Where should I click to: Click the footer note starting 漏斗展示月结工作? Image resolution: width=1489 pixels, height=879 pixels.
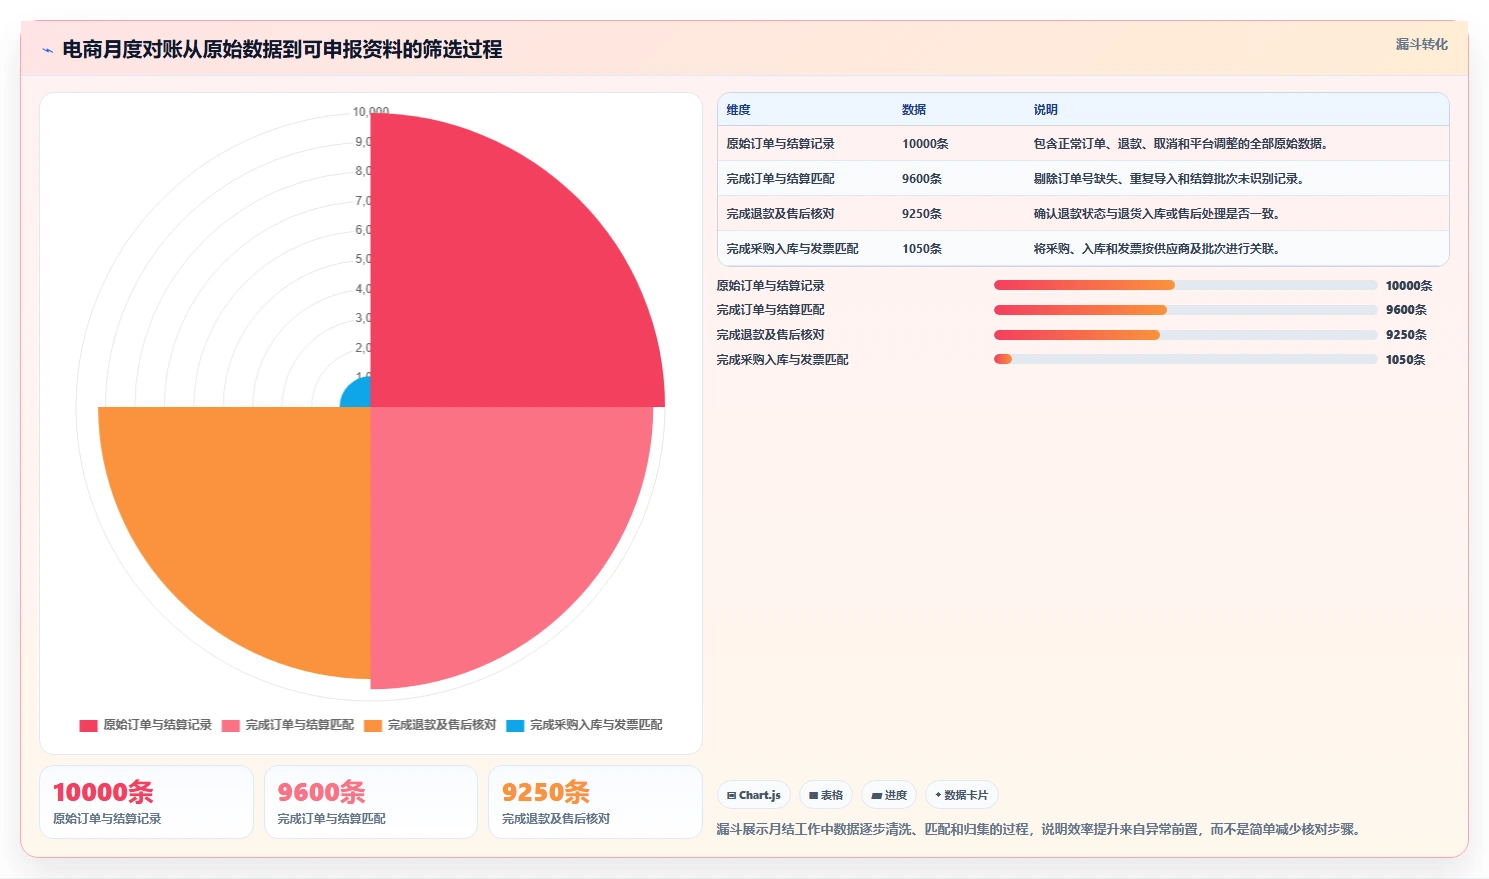(1040, 829)
